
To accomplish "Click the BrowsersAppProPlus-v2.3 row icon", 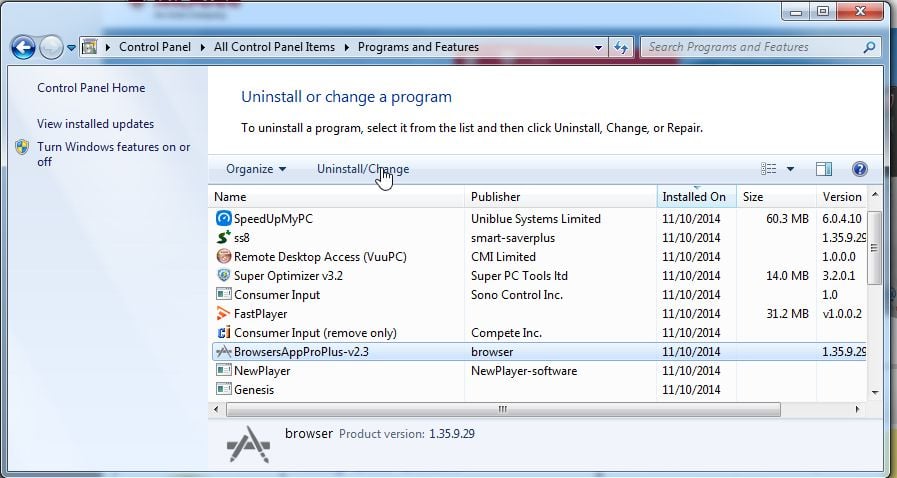I will (x=224, y=351).
